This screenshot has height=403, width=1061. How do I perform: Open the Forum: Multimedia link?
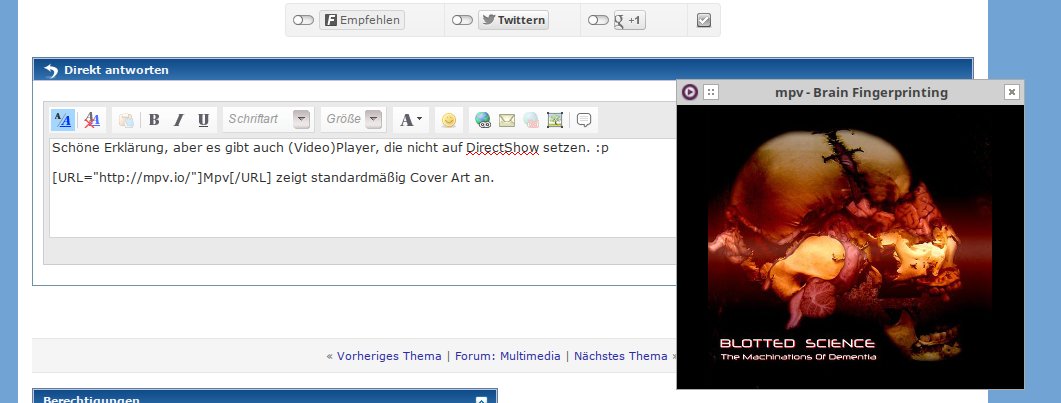pos(507,356)
